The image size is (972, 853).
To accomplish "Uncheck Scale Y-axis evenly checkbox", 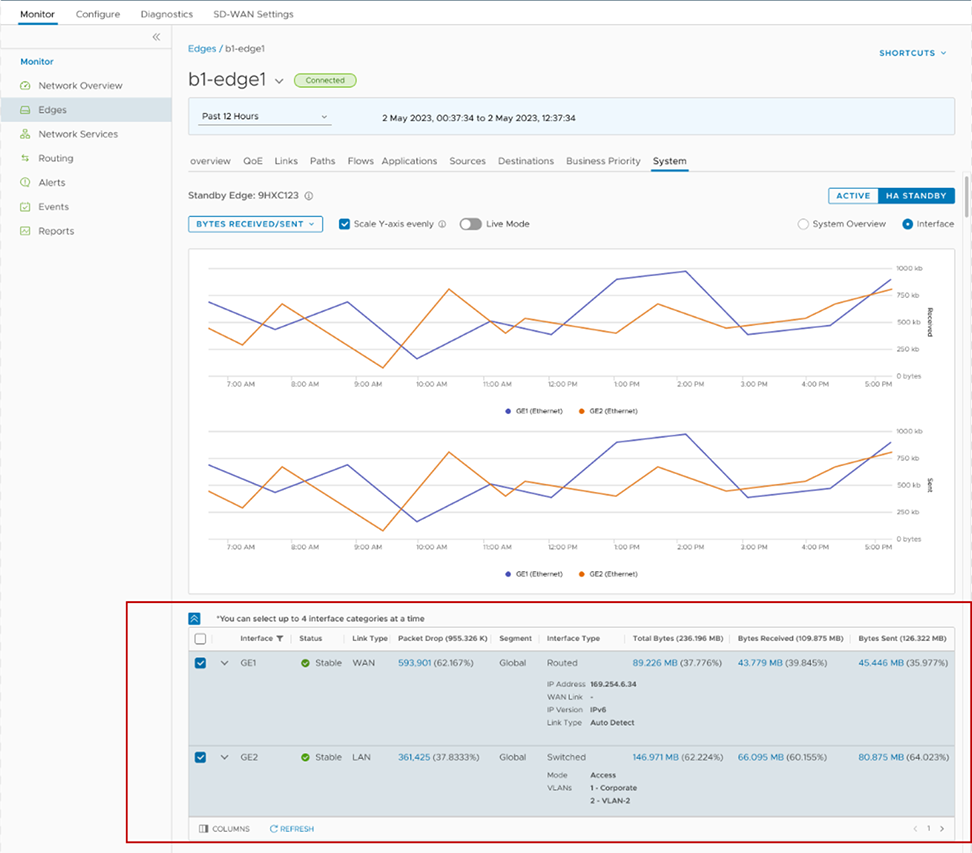I will pyautogui.click(x=345, y=224).
